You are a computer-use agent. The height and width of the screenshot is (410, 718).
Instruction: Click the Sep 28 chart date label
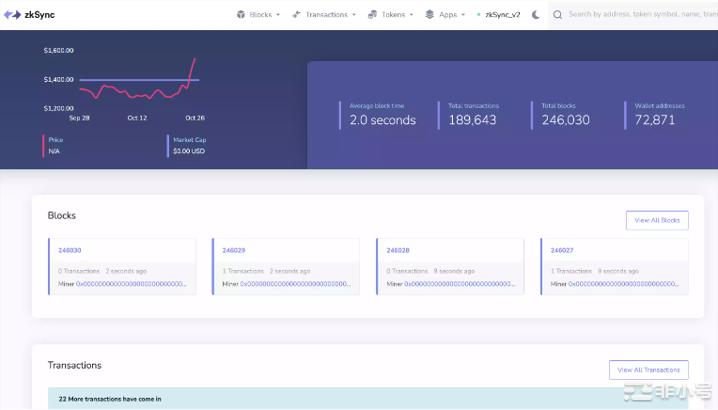coord(79,118)
